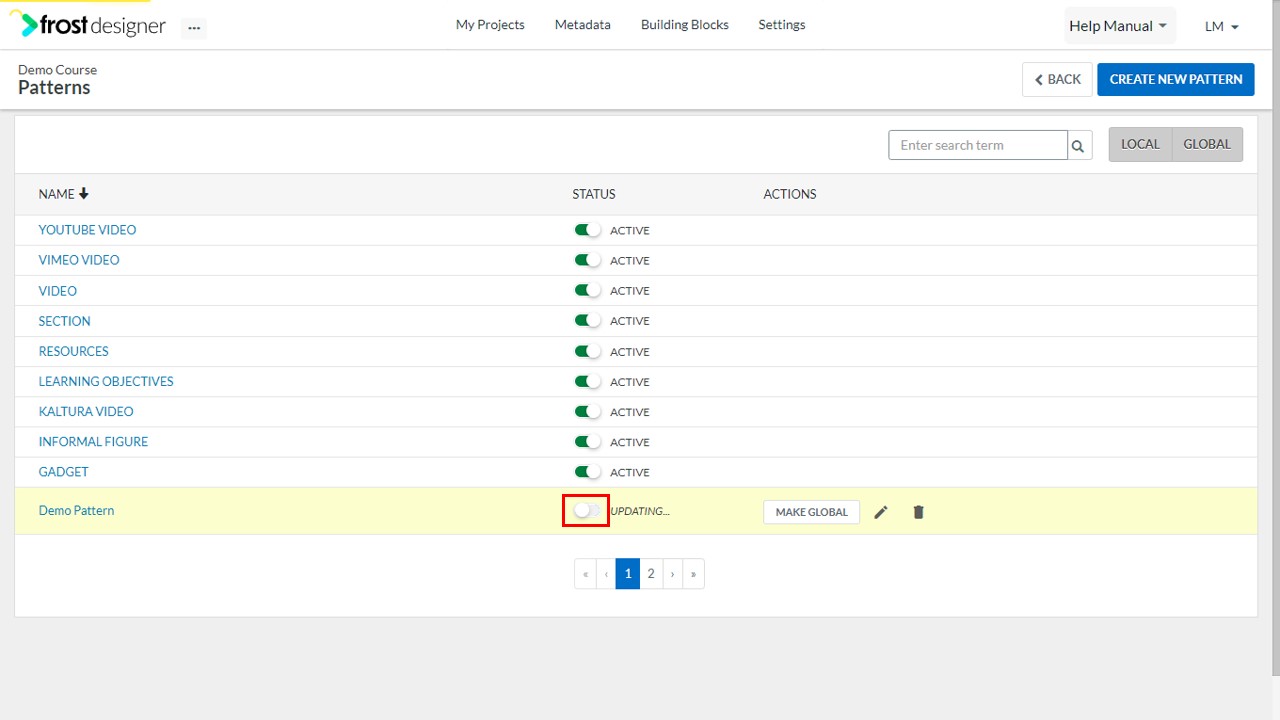The width and height of the screenshot is (1280, 720).
Task: Open the INFORMAL FIGURE pattern link
Action: [93, 441]
